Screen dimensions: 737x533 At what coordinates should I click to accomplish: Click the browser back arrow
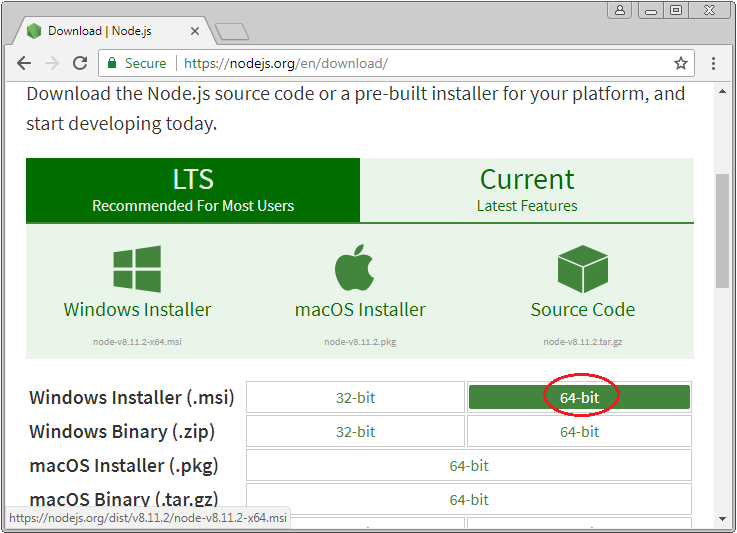click(x=24, y=63)
